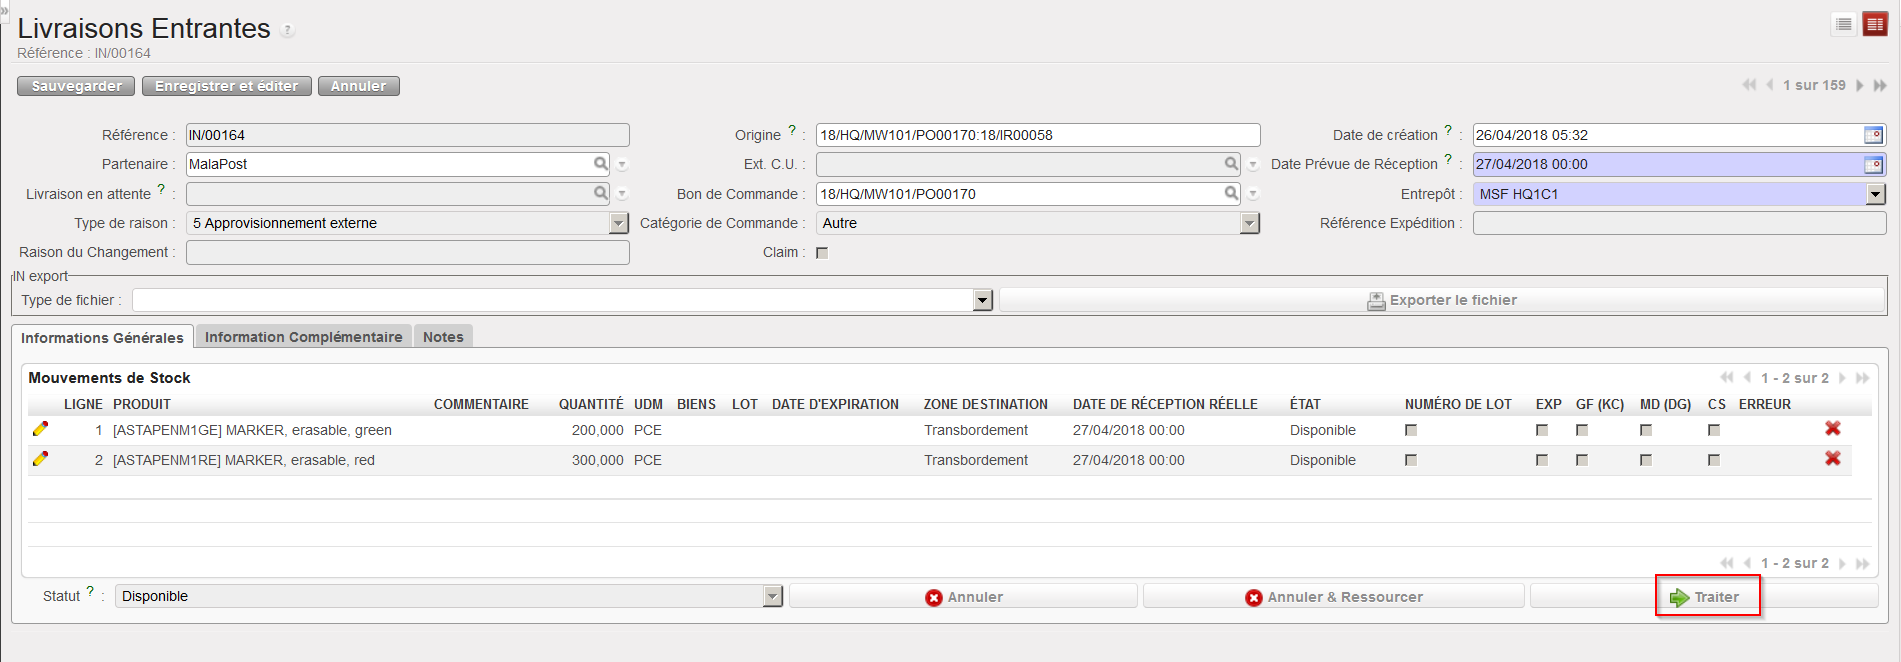Click into the Référence Expédition field
This screenshot has width=1901, height=662.
coord(1678,223)
